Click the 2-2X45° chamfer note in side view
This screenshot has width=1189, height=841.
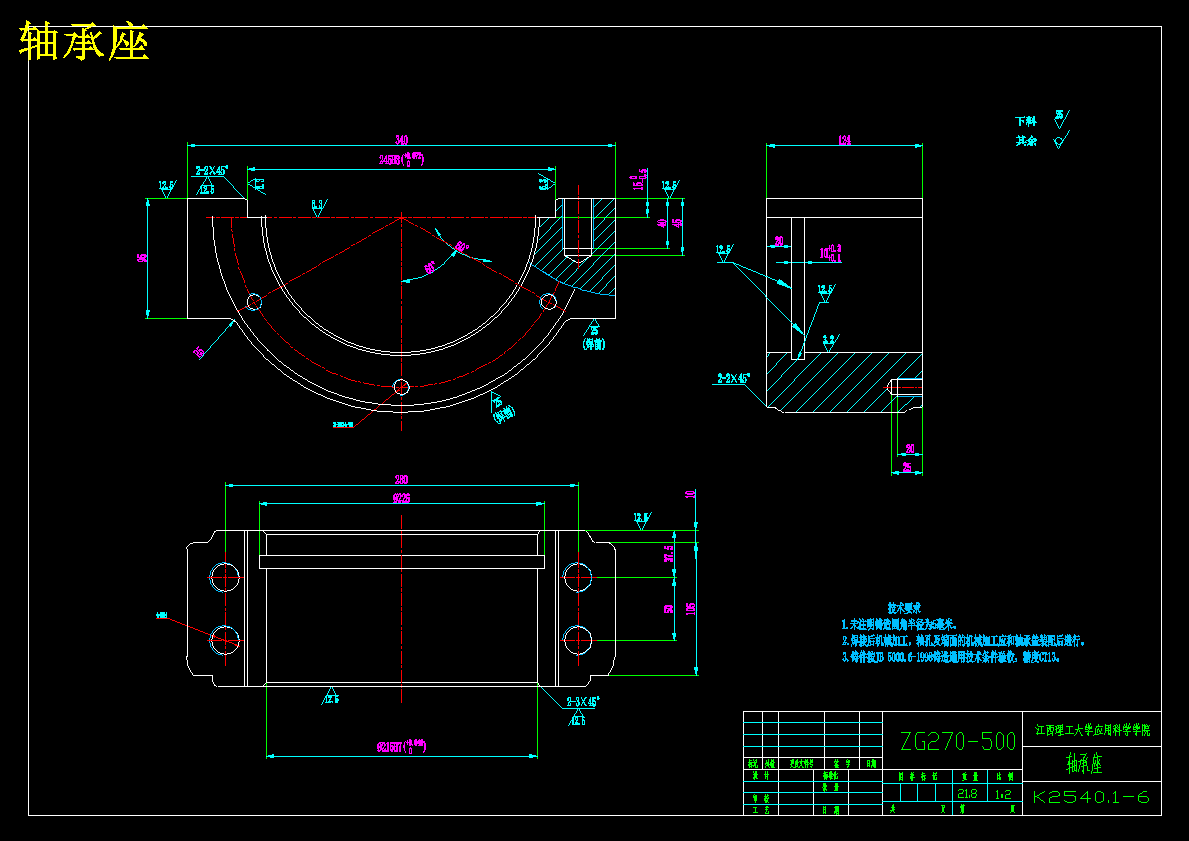733,378
